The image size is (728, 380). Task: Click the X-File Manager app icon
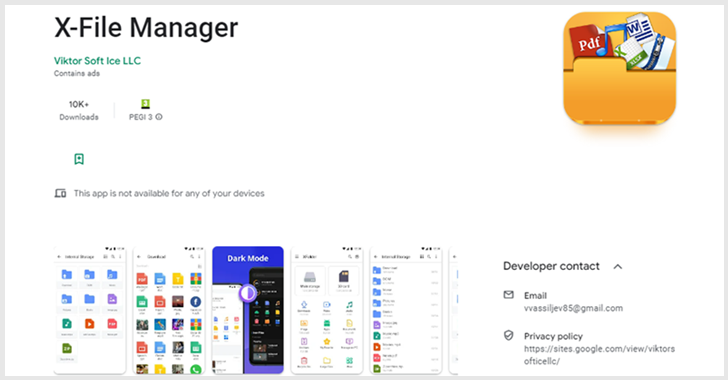click(x=619, y=68)
